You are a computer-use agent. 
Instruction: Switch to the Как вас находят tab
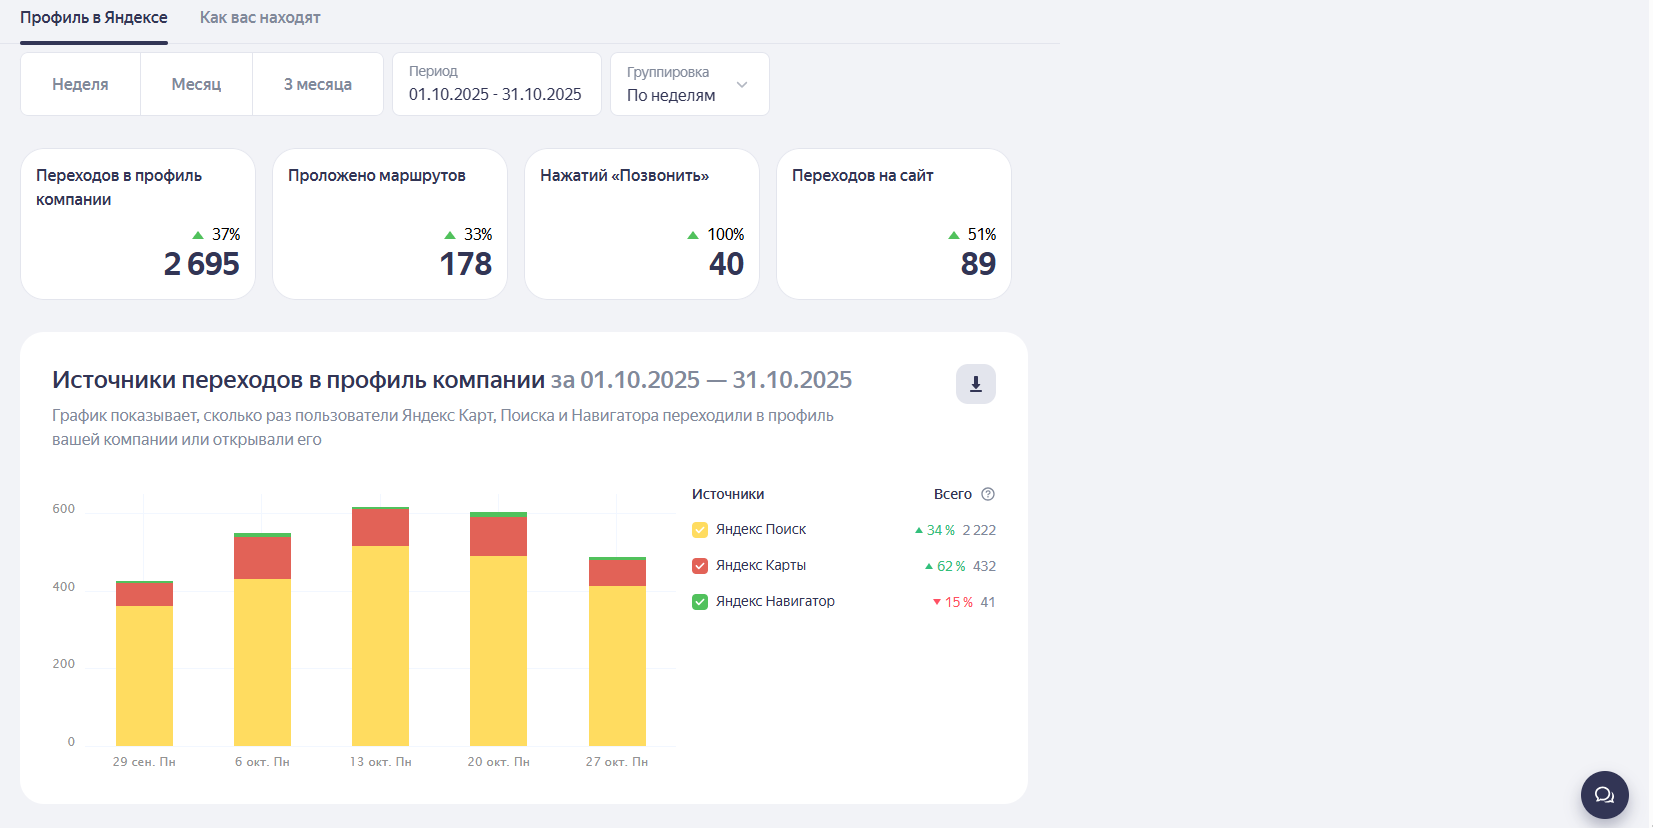pos(260,18)
